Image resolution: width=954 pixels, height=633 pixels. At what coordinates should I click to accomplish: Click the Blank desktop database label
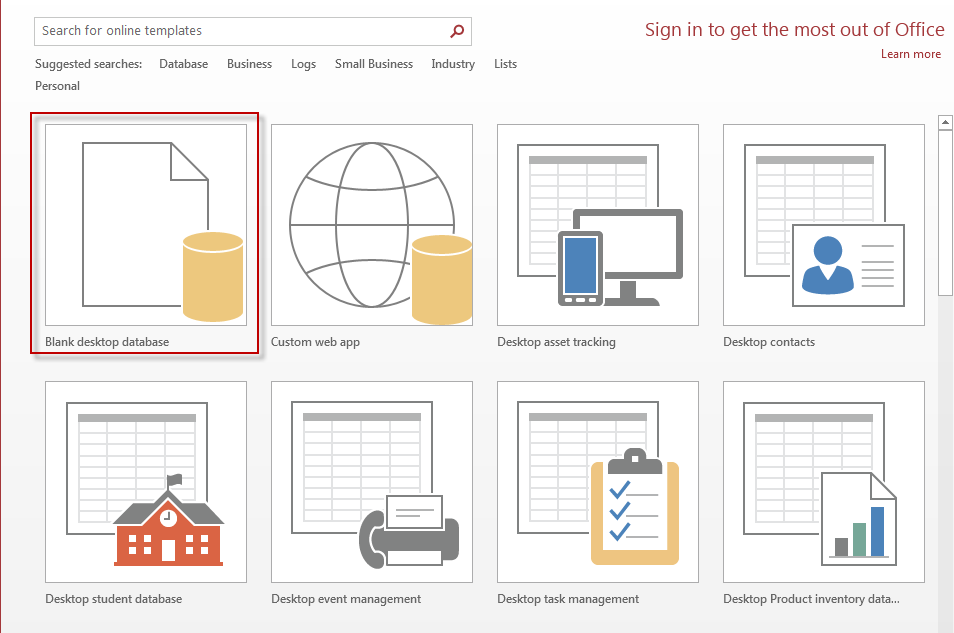coord(107,342)
